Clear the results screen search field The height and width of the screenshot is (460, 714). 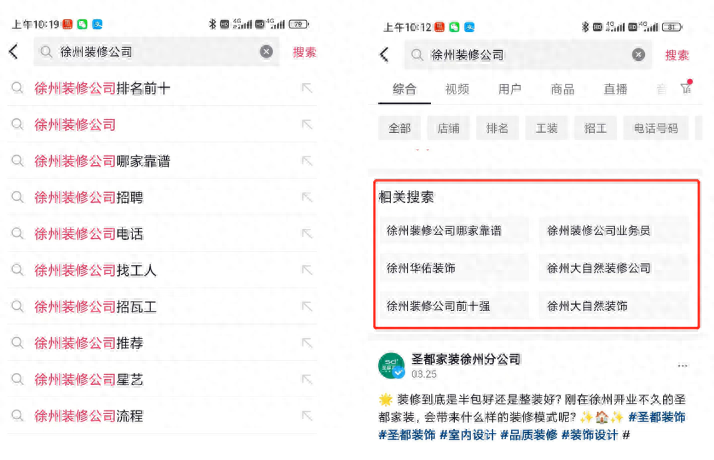click(638, 55)
